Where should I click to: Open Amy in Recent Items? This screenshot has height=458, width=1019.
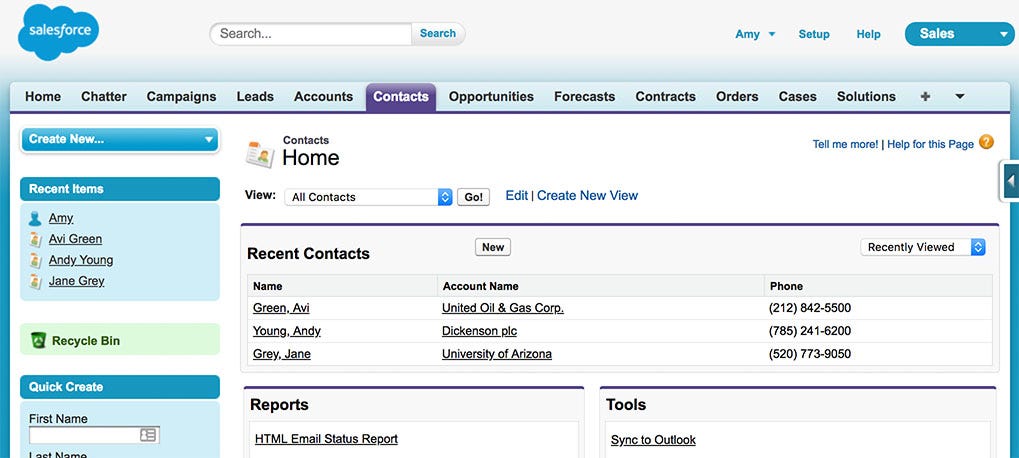point(61,218)
